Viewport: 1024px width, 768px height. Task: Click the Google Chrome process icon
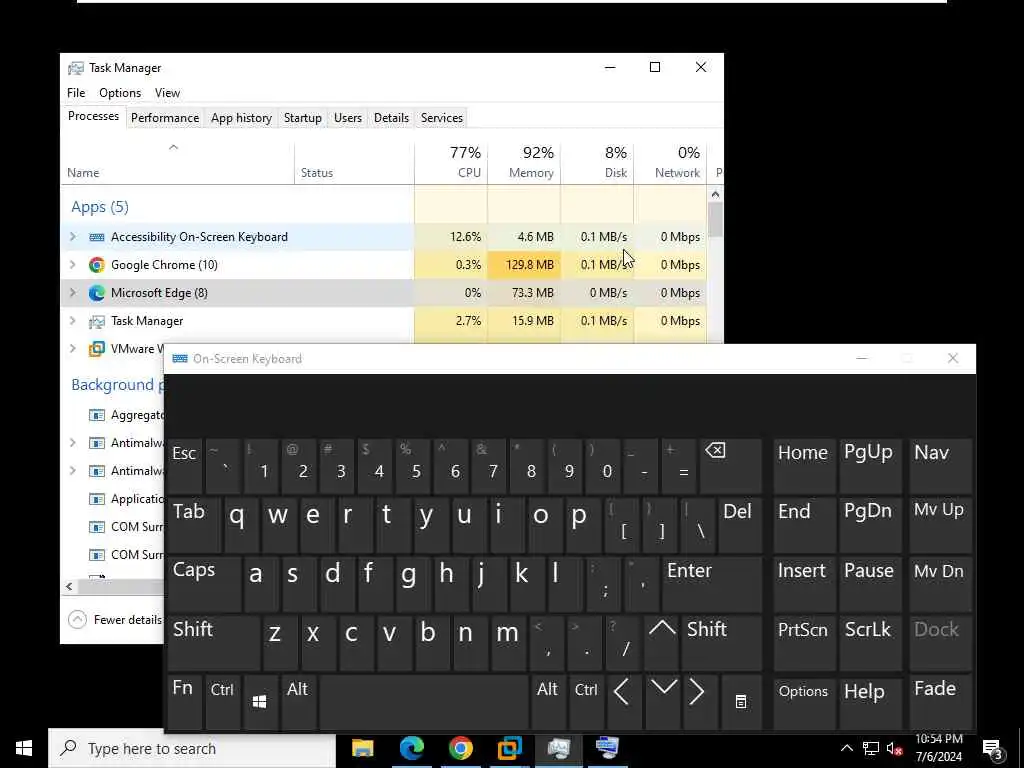pyautogui.click(x=97, y=264)
